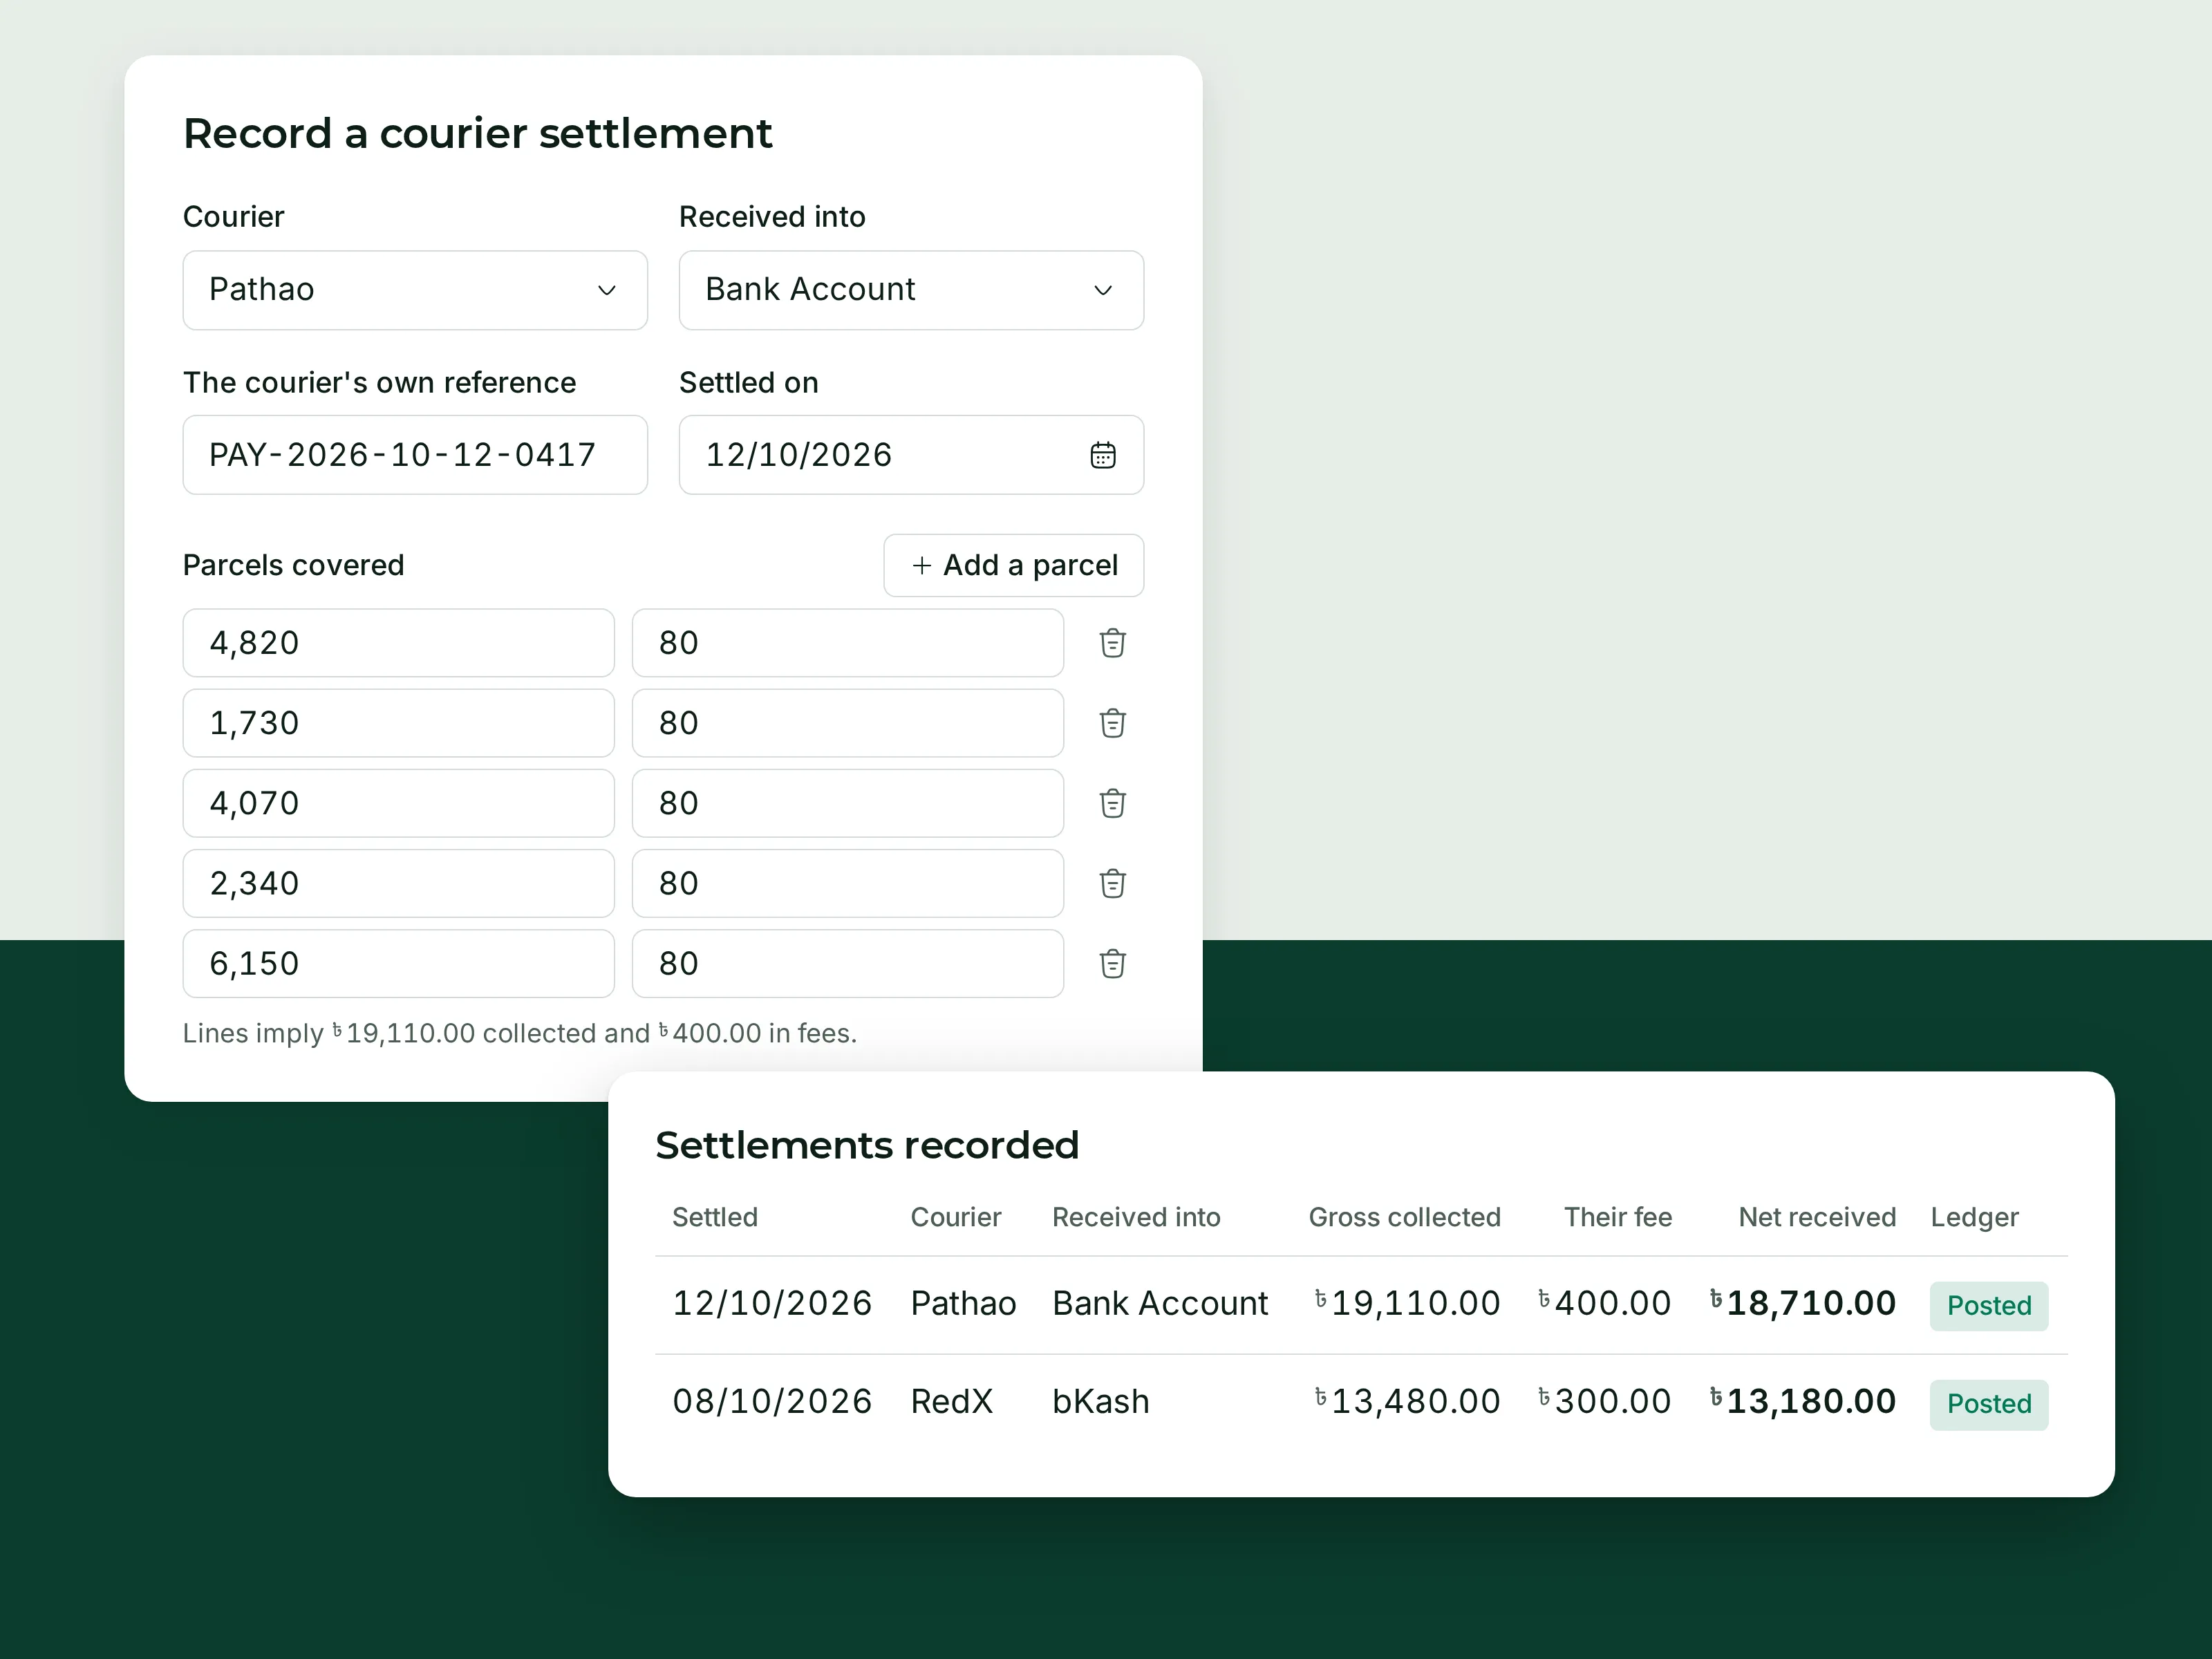Click the ৳13,180.00 net received value
This screenshot has width=2212, height=1659.
[x=1802, y=1401]
